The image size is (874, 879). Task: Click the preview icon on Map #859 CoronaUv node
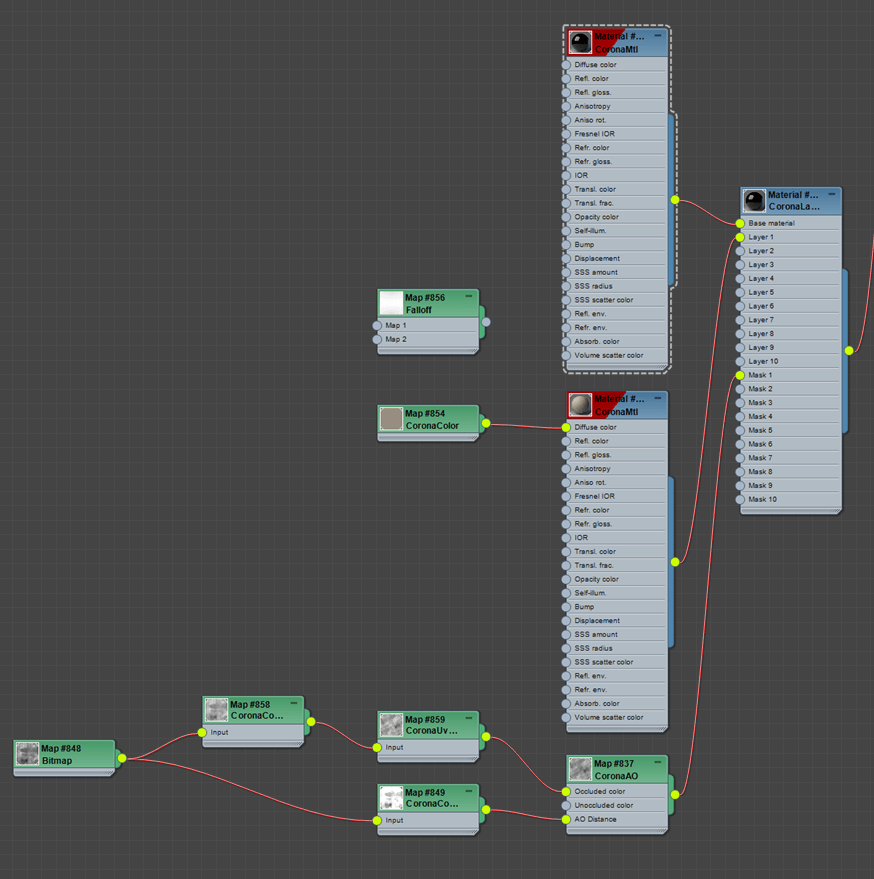click(x=390, y=725)
